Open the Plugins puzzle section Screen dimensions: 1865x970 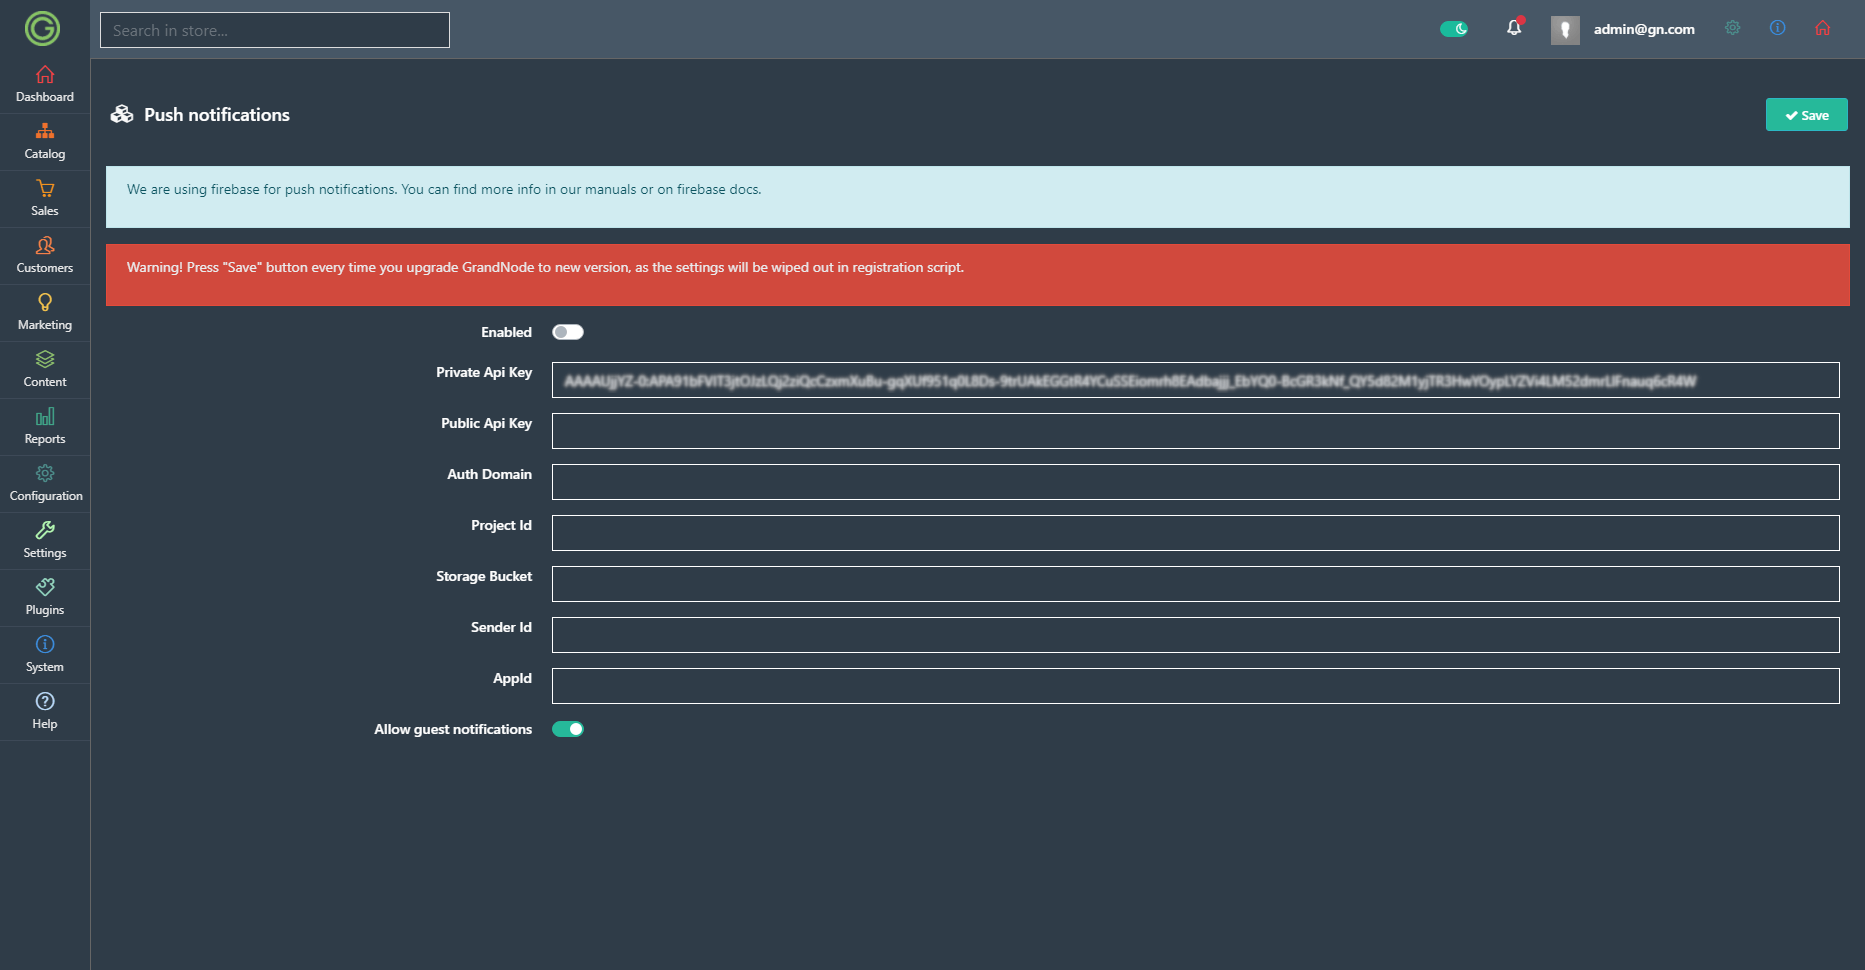(45, 598)
